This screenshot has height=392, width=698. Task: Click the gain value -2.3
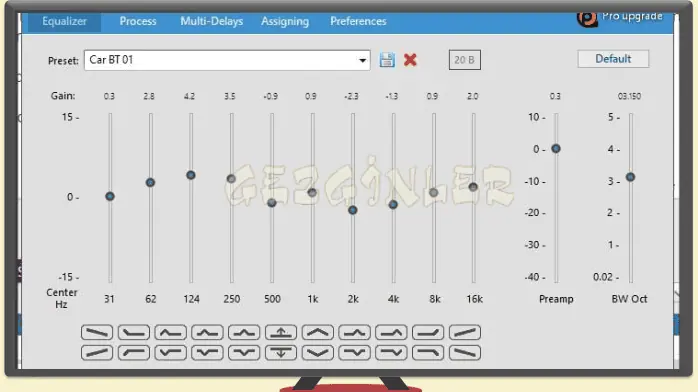(351, 96)
